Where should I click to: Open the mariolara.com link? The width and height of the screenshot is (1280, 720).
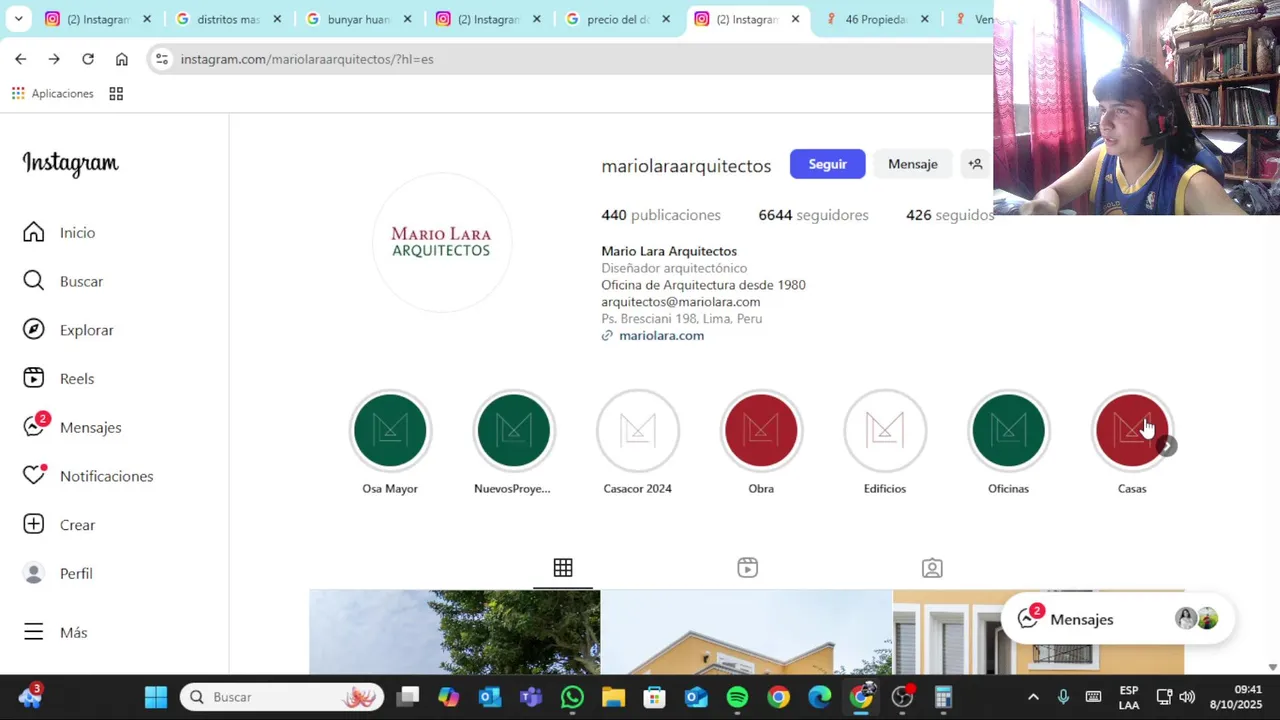coord(661,336)
